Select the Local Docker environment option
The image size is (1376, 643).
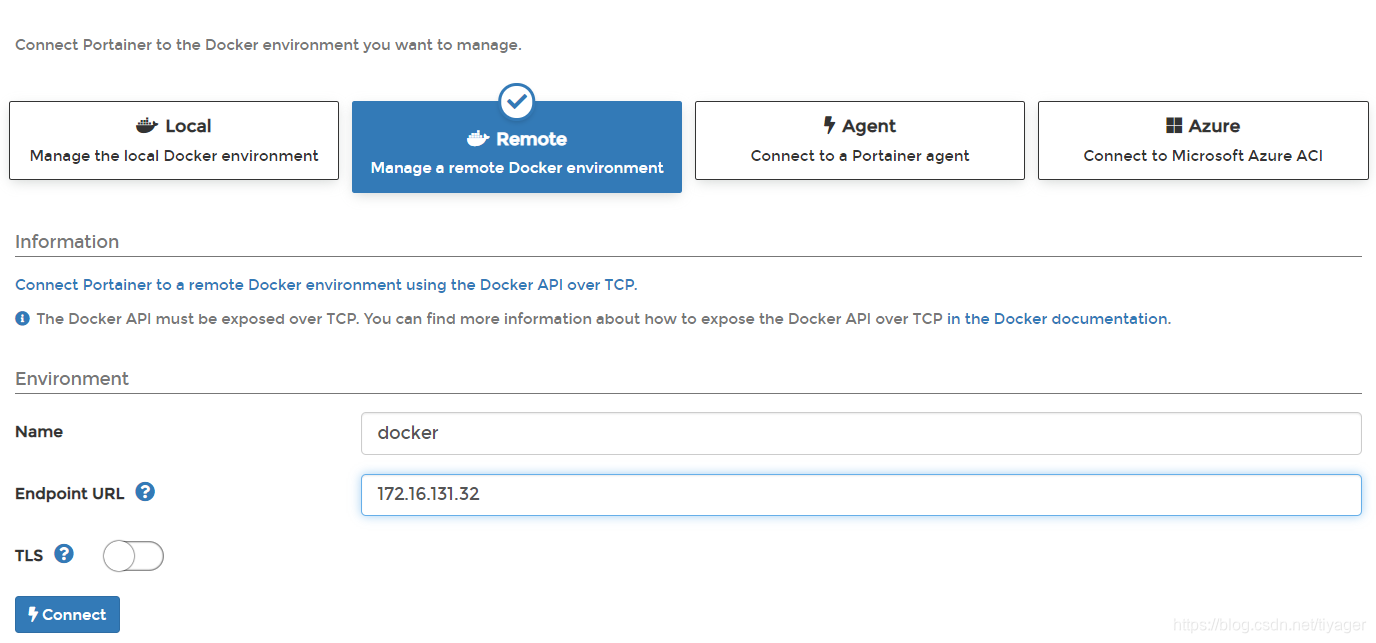[x=174, y=140]
